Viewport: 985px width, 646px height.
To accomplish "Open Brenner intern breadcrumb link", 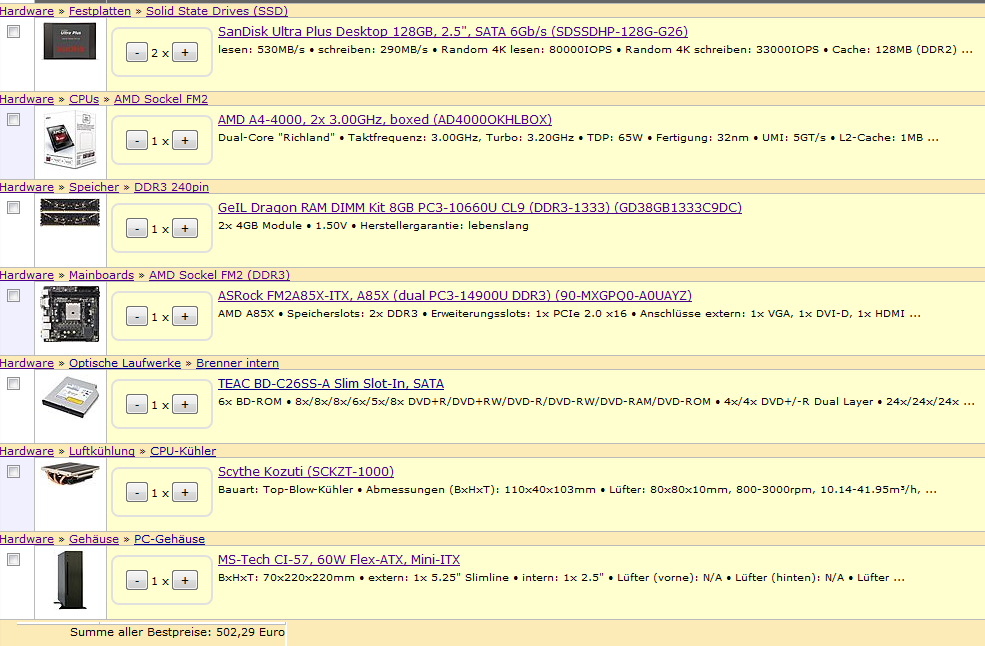I will pos(237,363).
